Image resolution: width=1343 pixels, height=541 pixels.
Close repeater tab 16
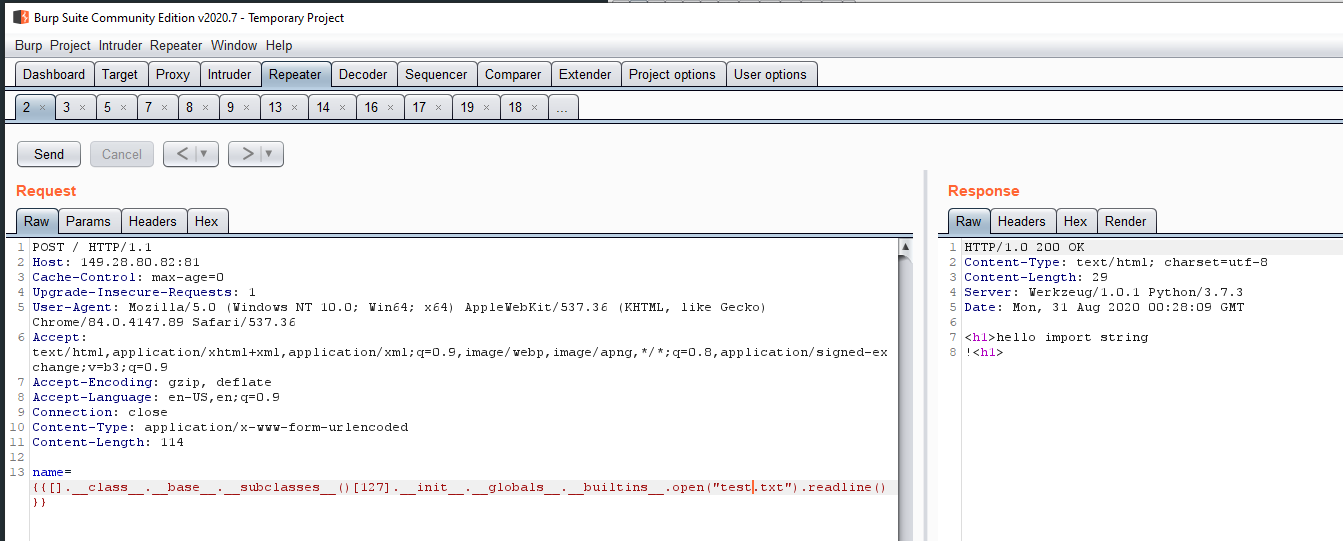pyautogui.click(x=390, y=108)
